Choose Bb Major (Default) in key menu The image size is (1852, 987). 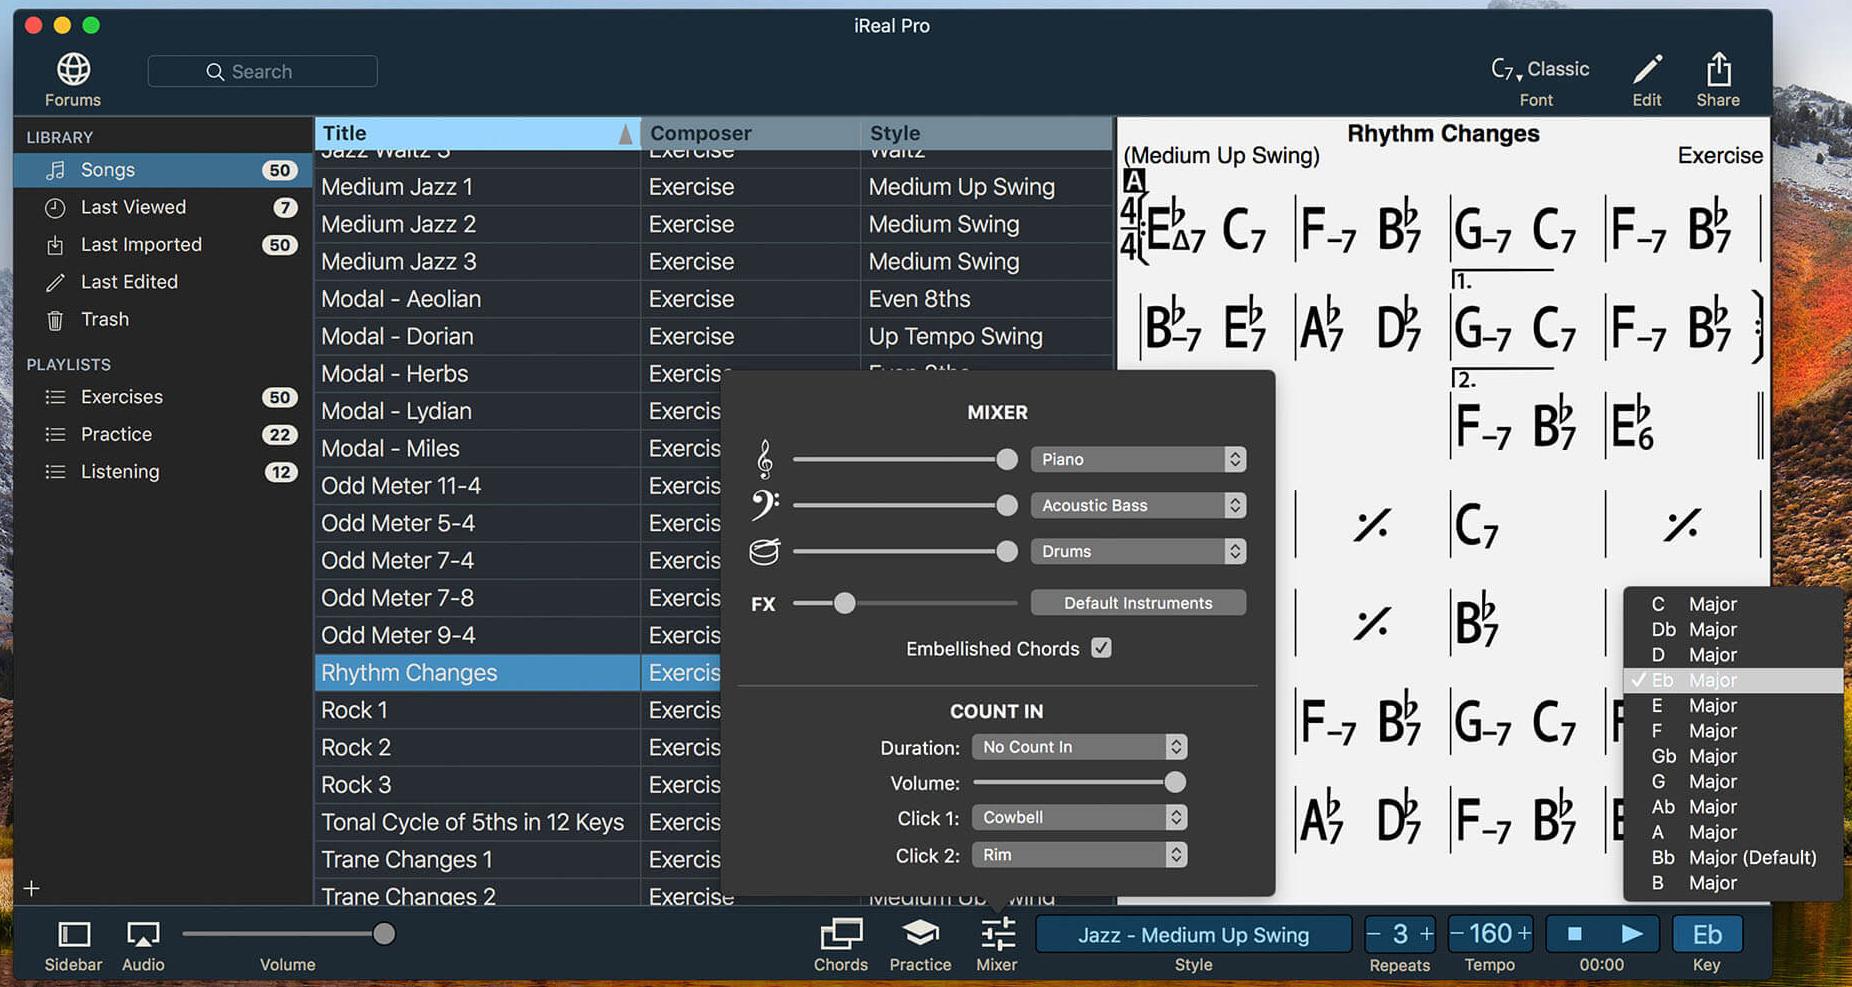point(1734,858)
